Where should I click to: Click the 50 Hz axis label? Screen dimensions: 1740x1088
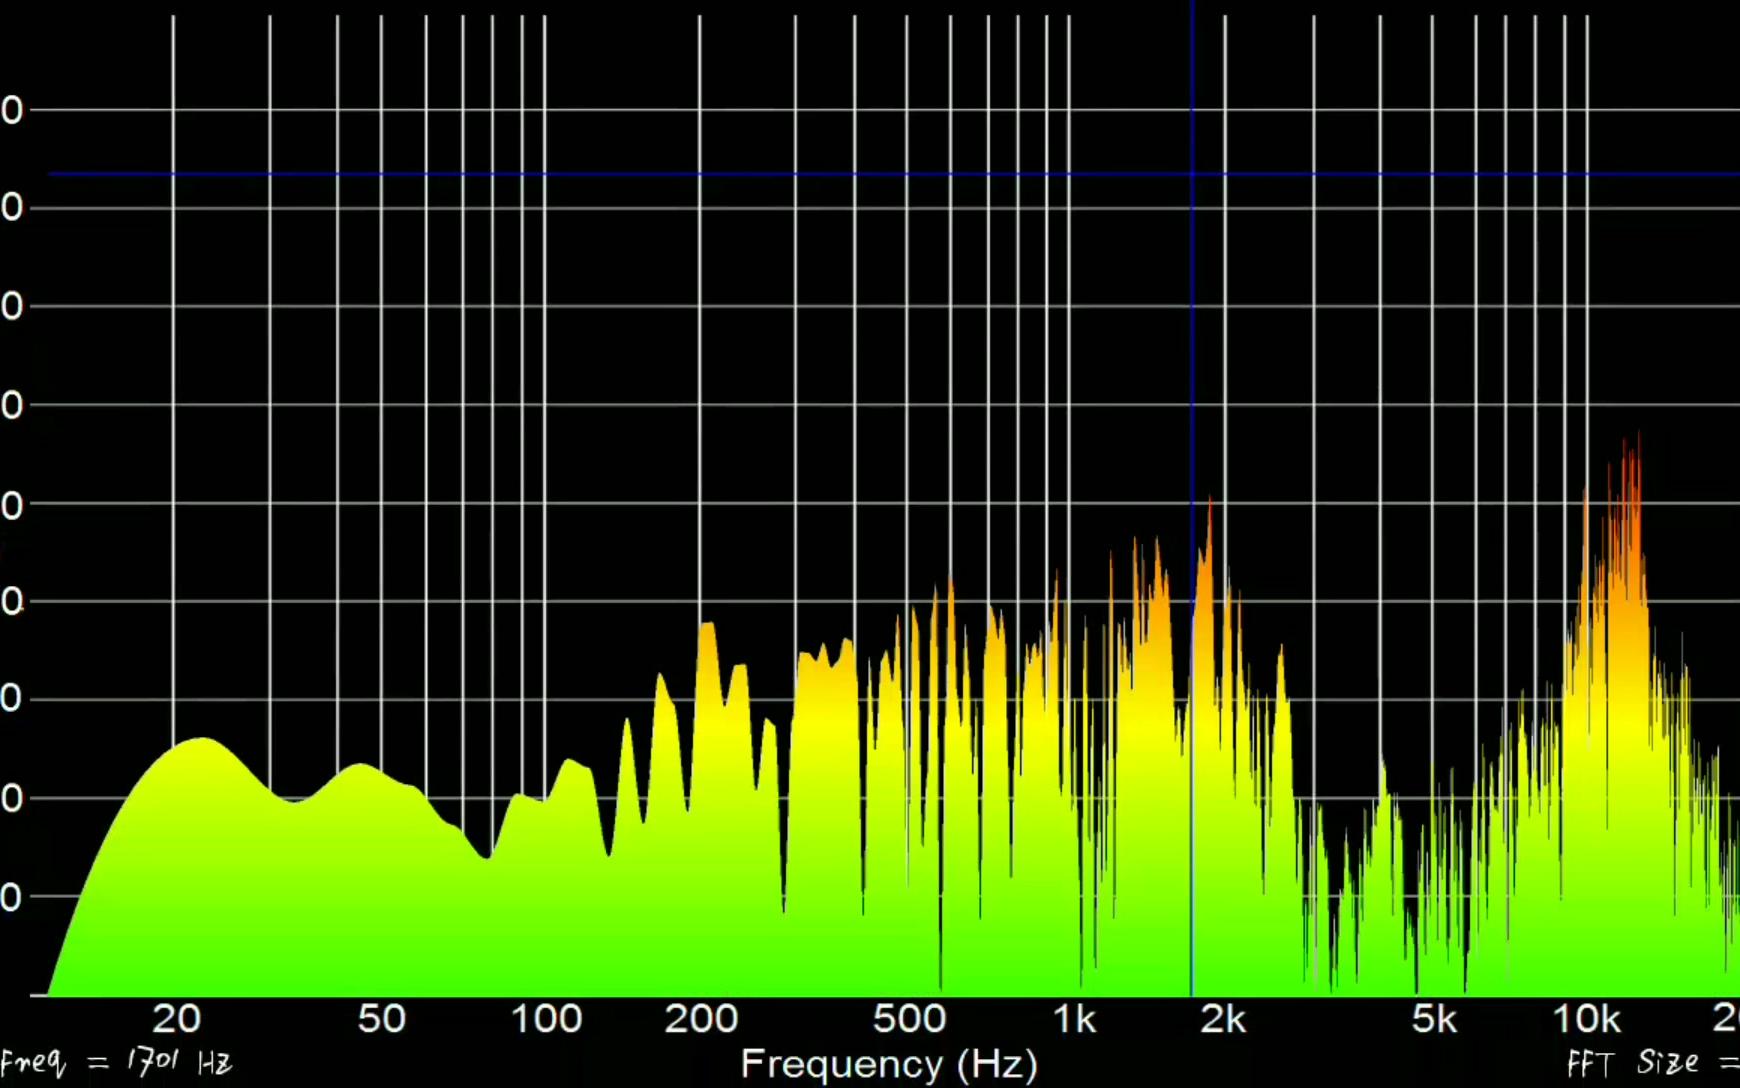(x=382, y=1019)
